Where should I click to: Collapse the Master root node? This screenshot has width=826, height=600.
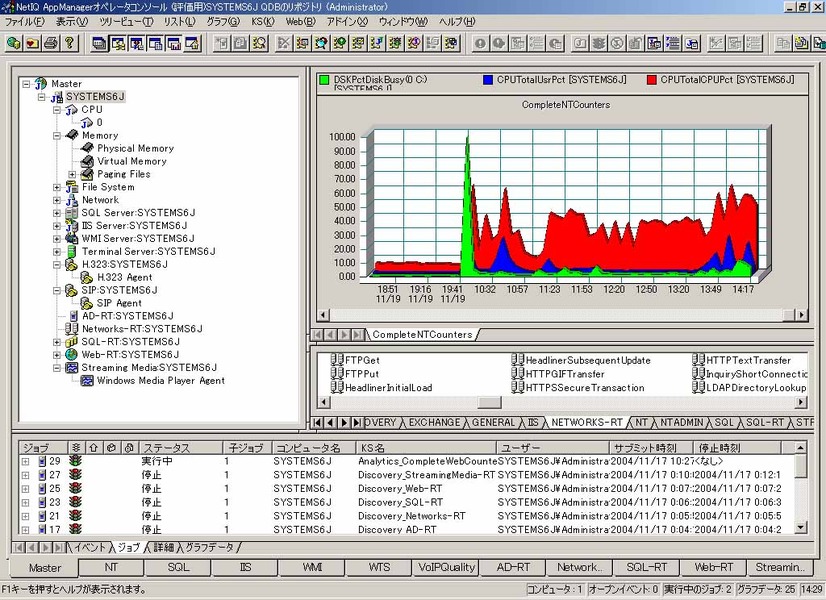pos(26,84)
